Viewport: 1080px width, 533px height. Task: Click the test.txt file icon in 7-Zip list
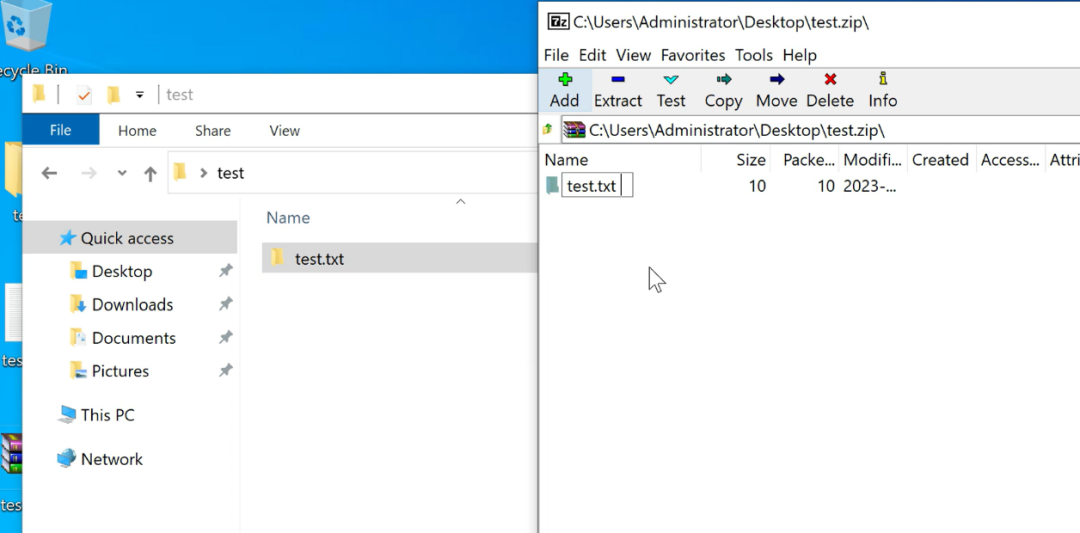pyautogui.click(x=552, y=185)
